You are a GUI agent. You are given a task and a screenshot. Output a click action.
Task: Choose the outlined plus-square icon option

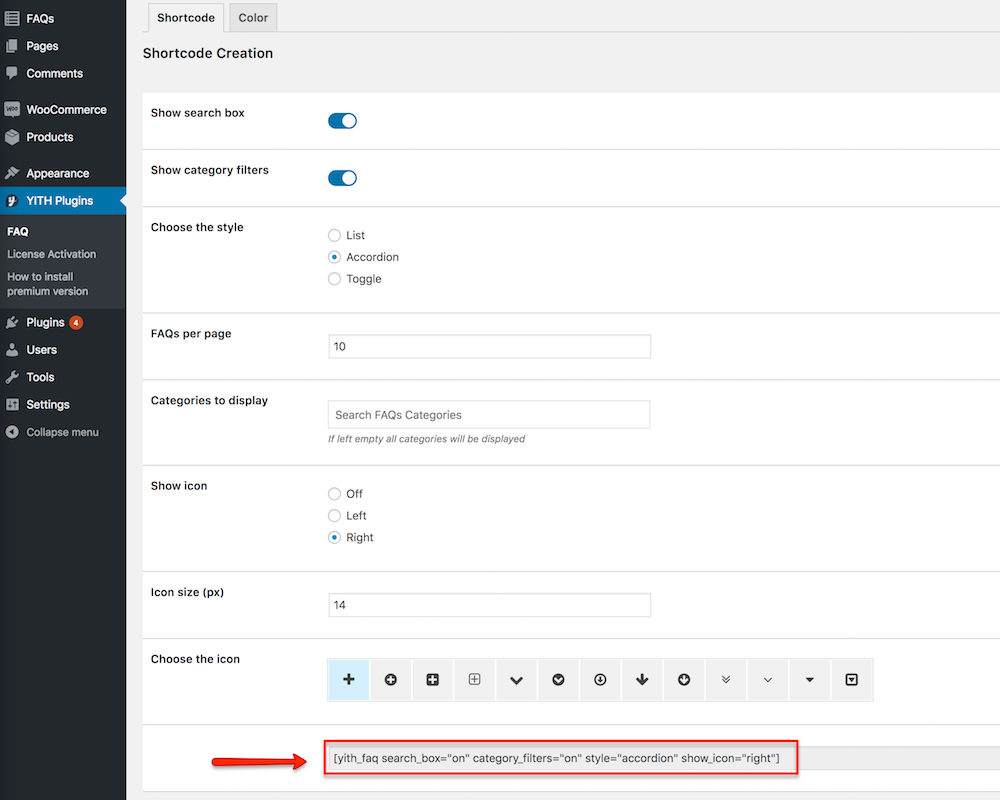474,679
